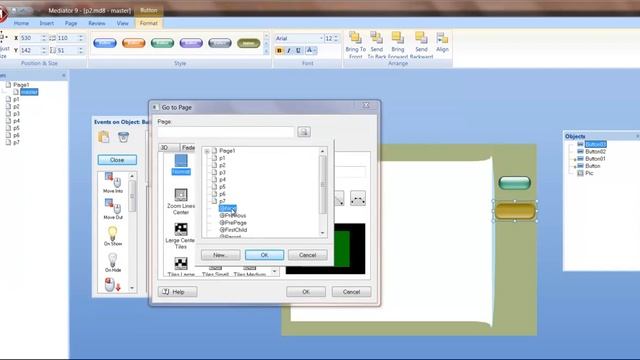Select the blue button style preset

[x=105, y=43]
